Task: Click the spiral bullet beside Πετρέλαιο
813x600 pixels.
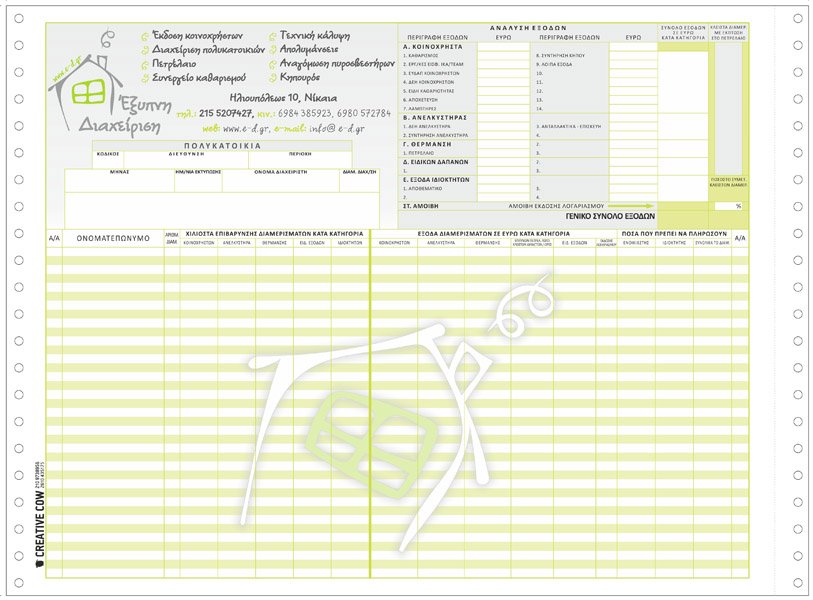Action: (145, 64)
